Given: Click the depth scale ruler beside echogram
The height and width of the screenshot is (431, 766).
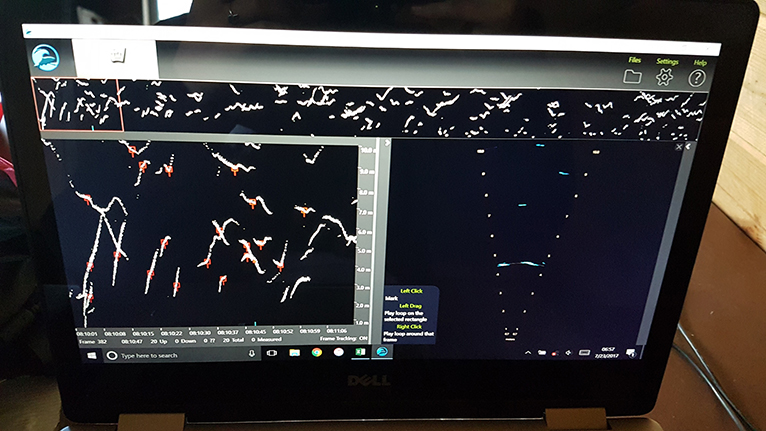Looking at the screenshot, I should [x=366, y=230].
